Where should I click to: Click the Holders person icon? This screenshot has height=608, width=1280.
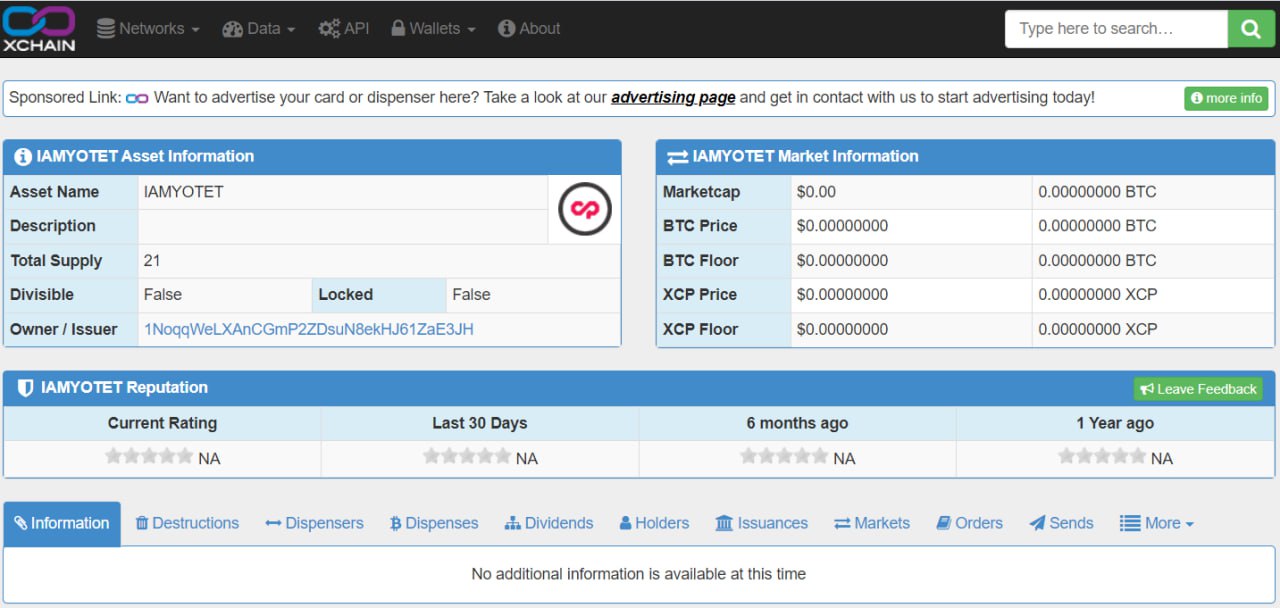click(625, 523)
